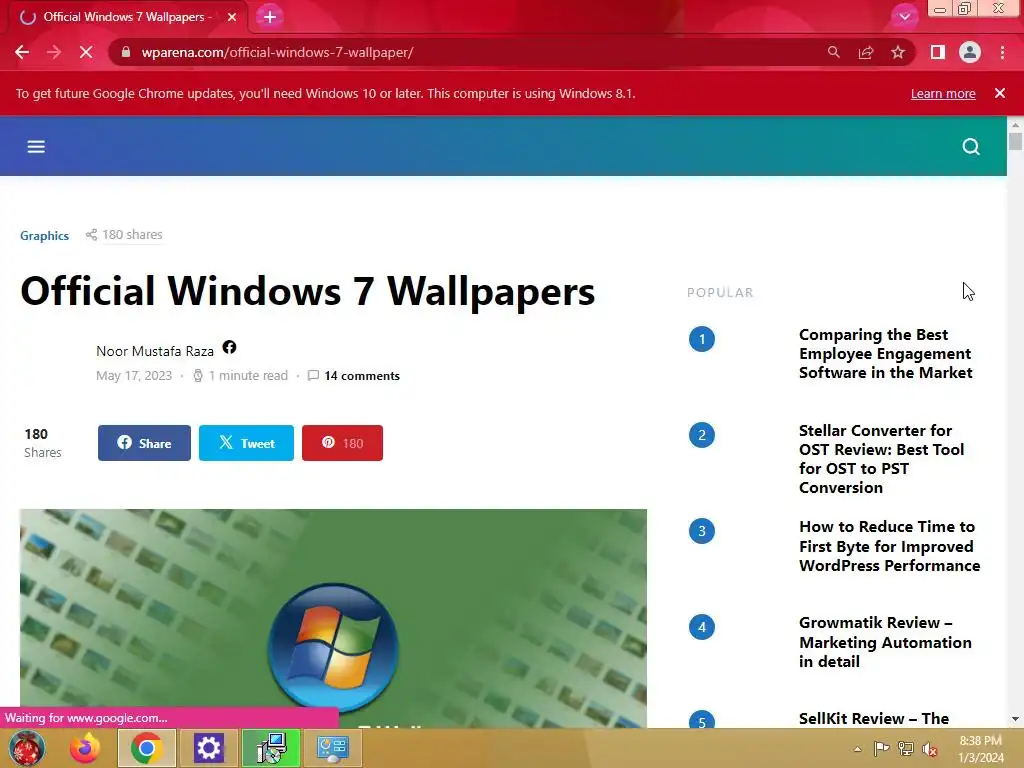Viewport: 1024px width, 768px height.
Task: Go back to the previous page
Action: pos(22,52)
